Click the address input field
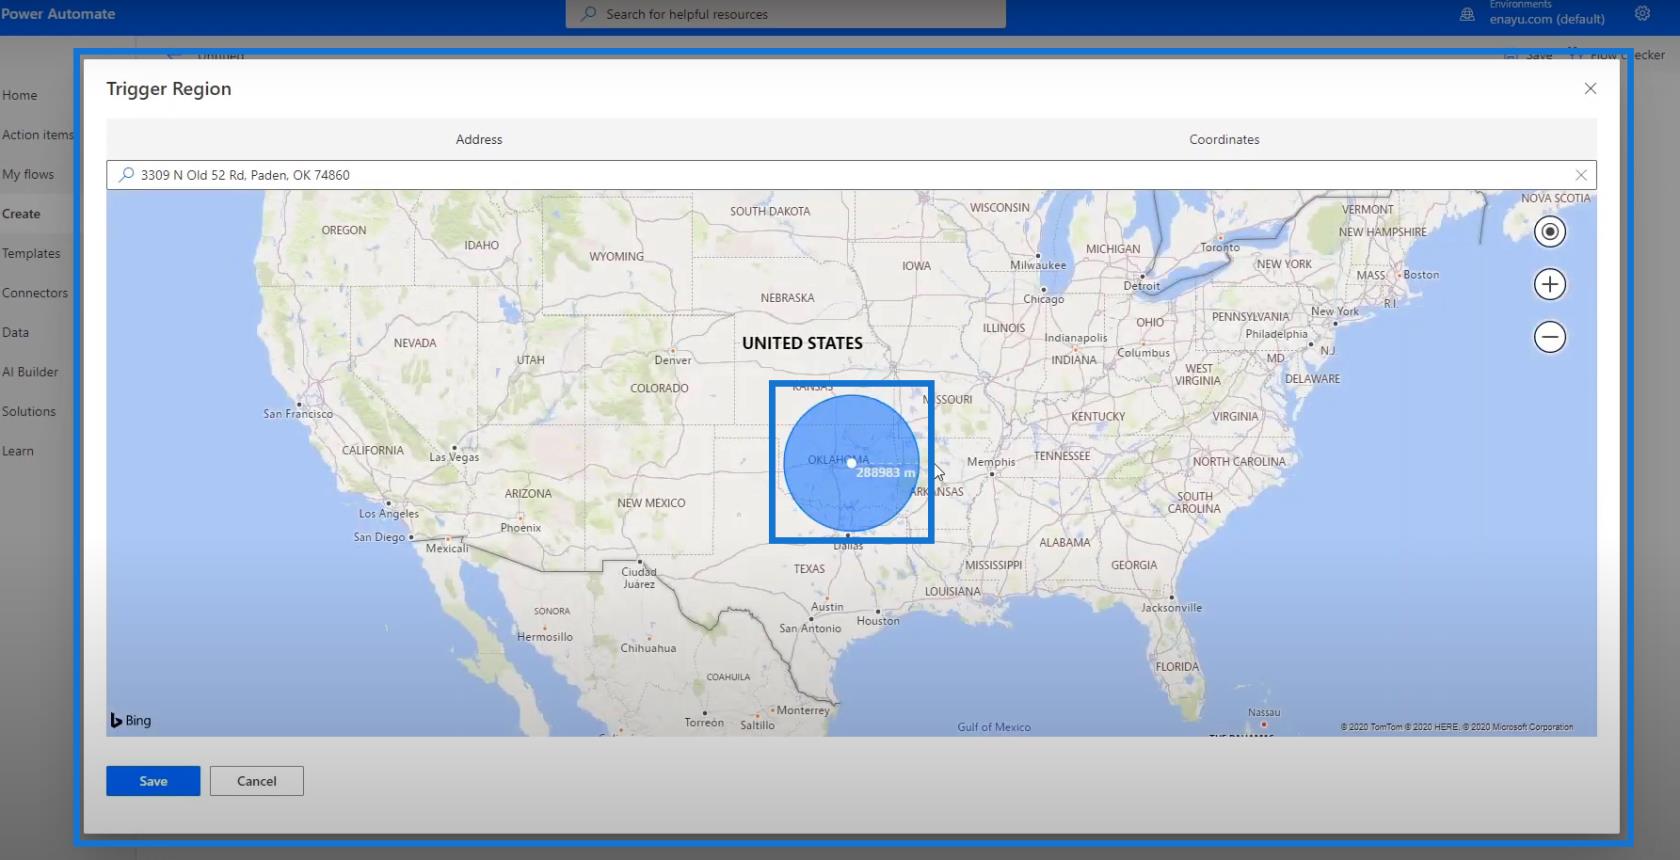The height and width of the screenshot is (860, 1680). click(x=851, y=175)
